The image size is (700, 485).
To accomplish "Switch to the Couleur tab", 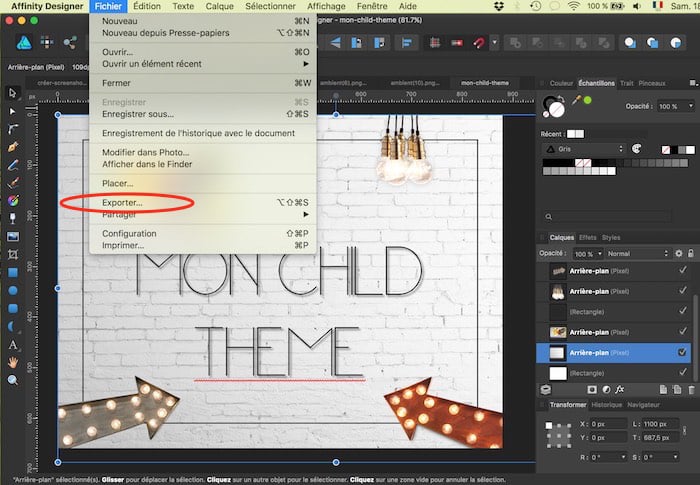I will tap(561, 83).
